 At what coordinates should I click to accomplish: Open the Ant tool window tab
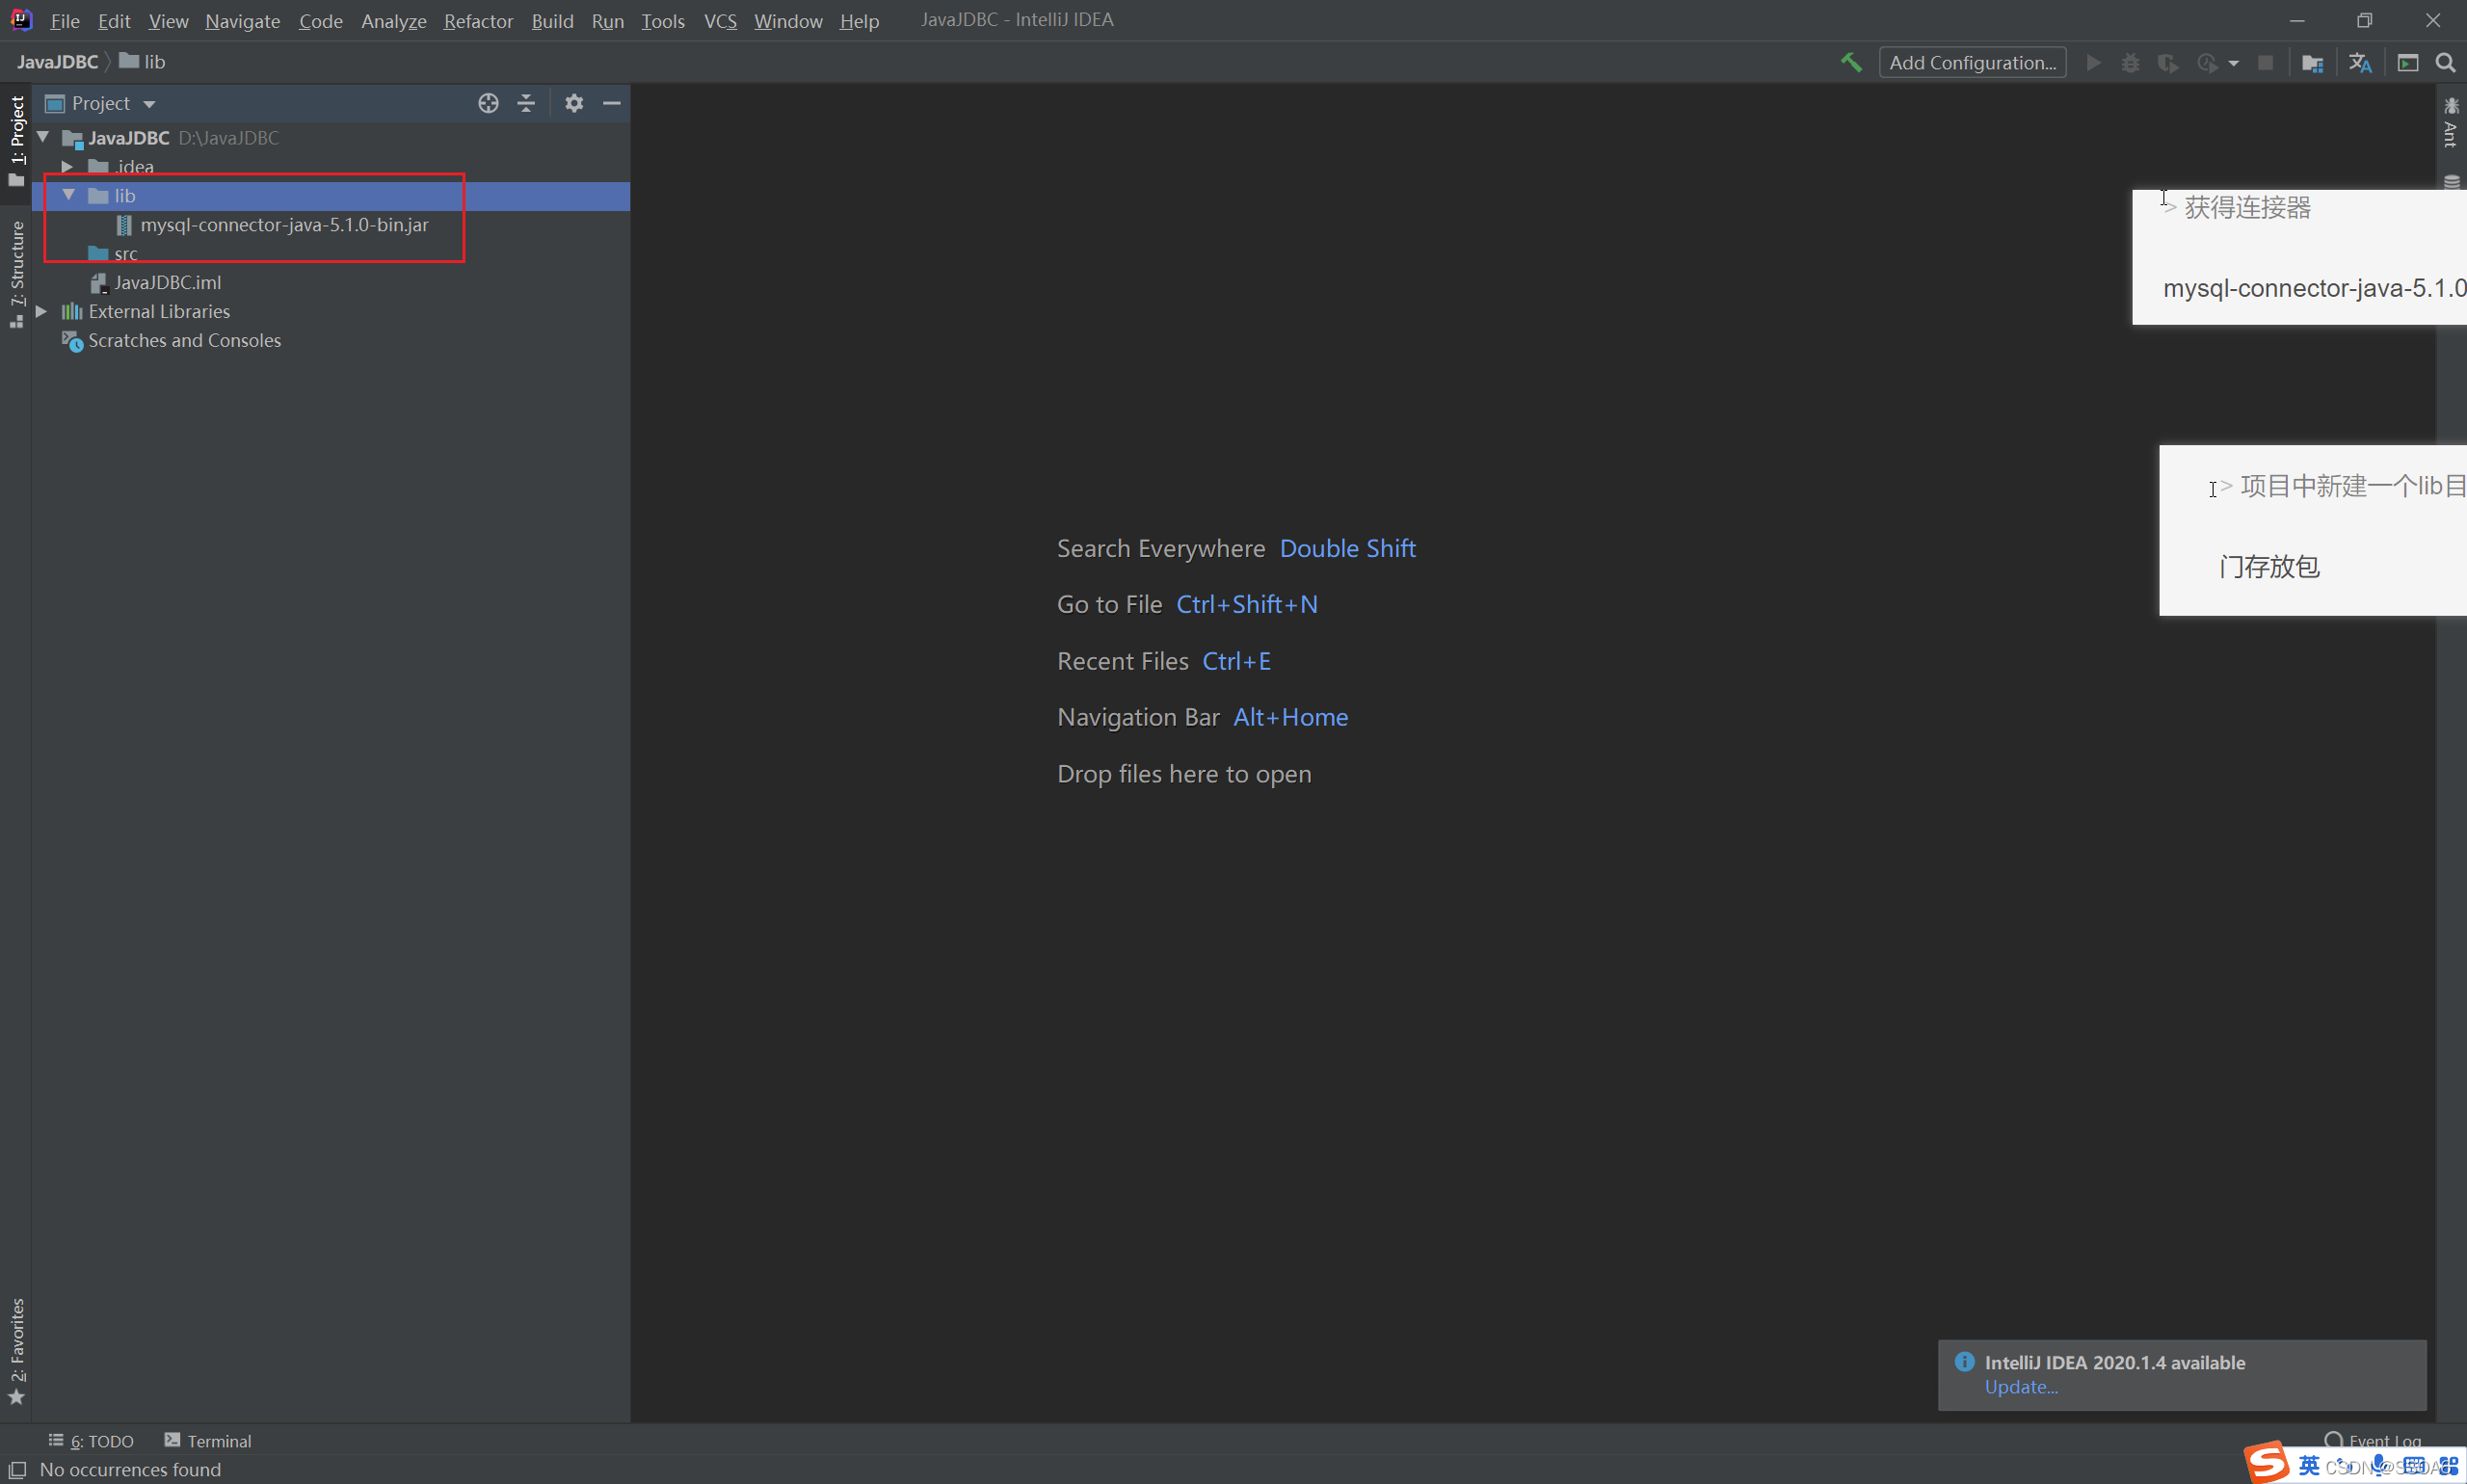pos(2450,123)
